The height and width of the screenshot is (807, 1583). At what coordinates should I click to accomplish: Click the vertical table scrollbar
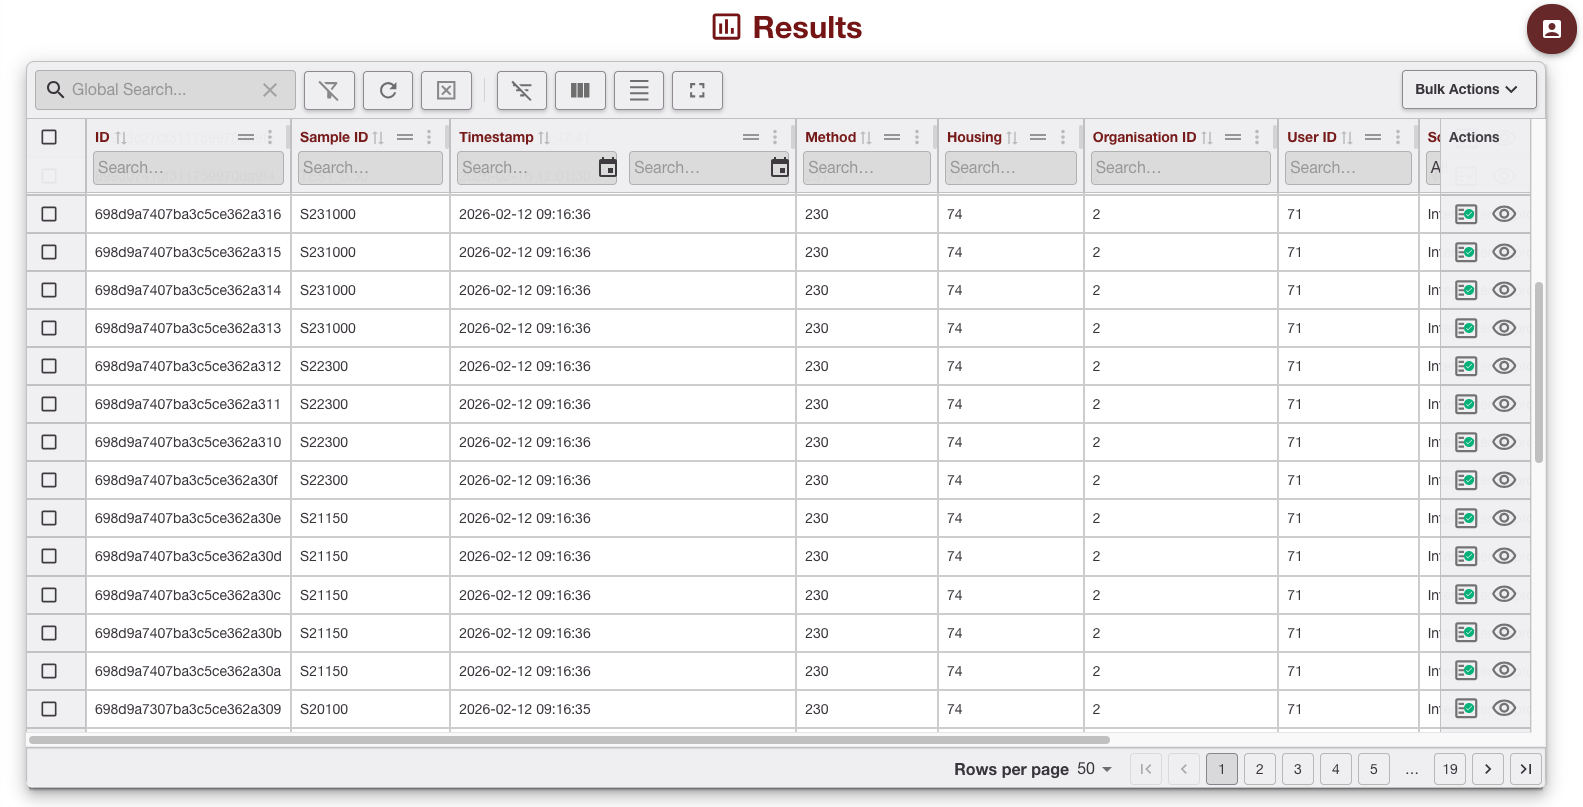(1539, 372)
